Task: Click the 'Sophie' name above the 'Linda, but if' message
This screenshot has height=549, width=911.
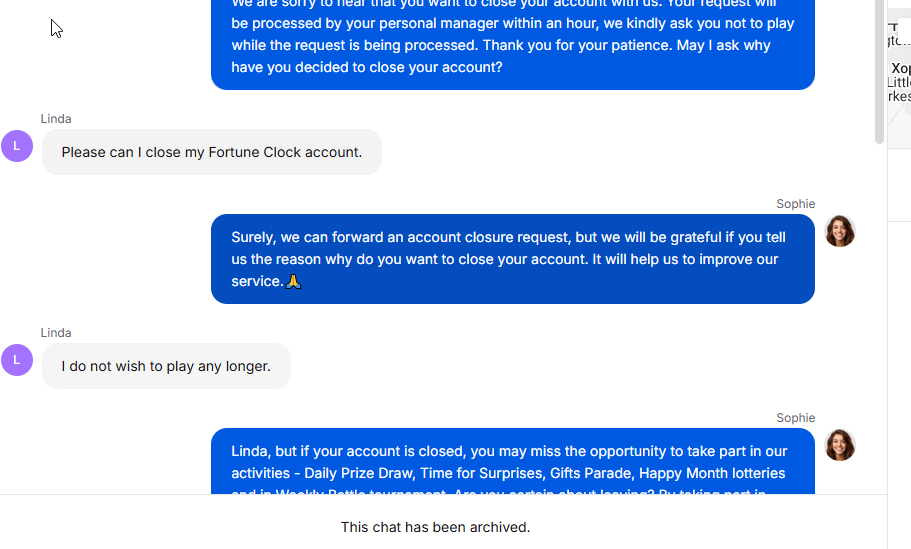Action: pos(795,418)
